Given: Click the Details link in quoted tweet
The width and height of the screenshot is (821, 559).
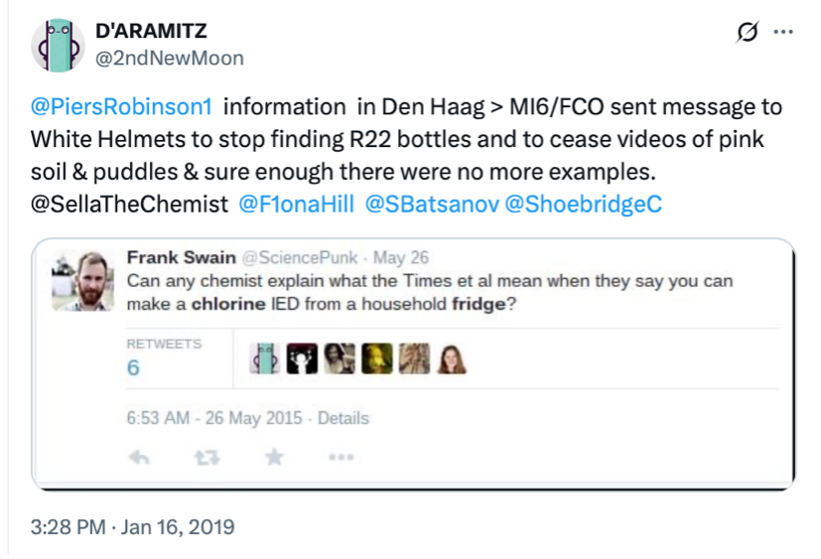Looking at the screenshot, I should (343, 418).
